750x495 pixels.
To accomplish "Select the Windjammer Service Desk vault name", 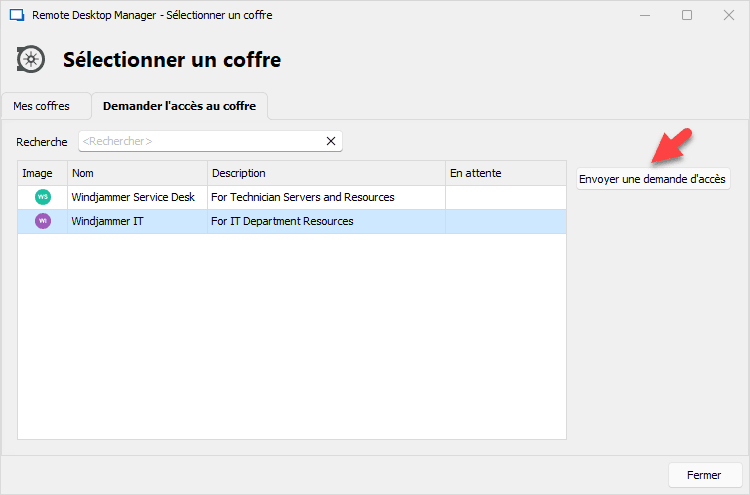I will pos(133,197).
